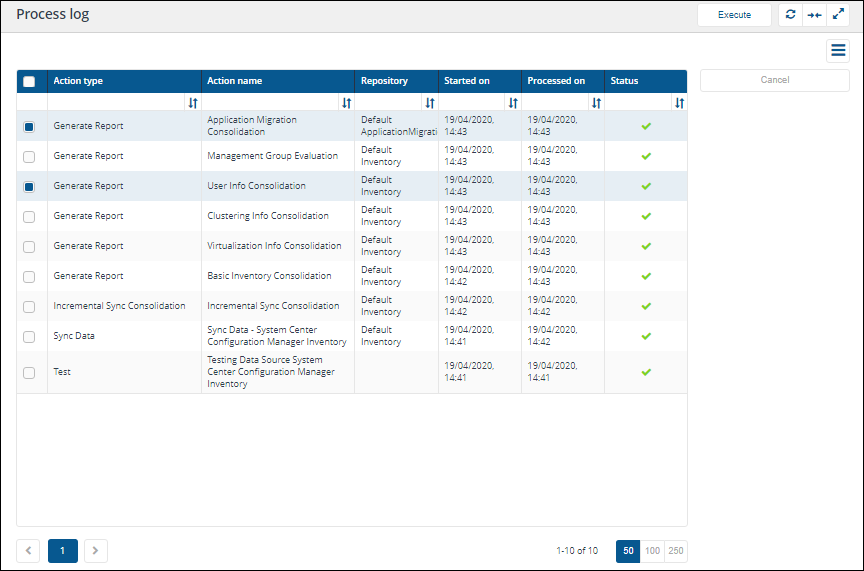This screenshot has width=864, height=571.
Task: Select page 1 in pagination
Action: coord(62,550)
